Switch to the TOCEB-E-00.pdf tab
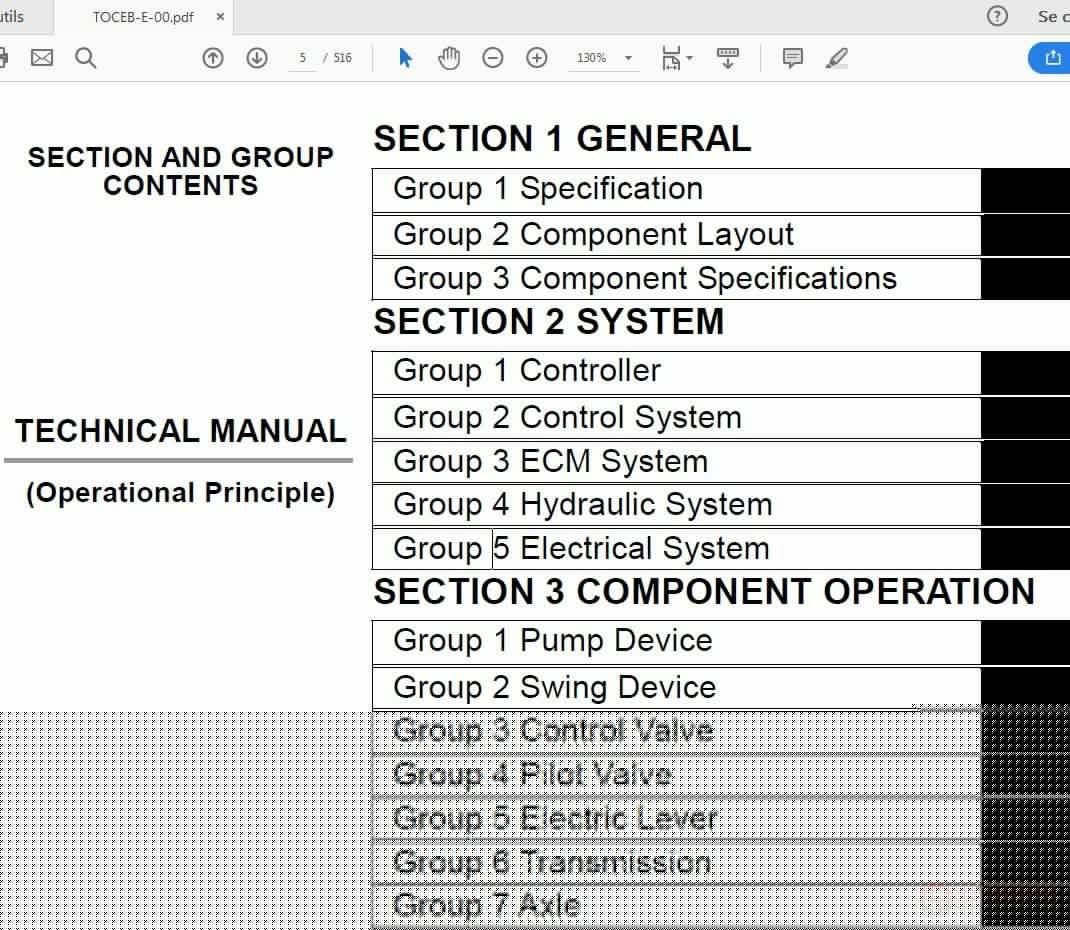1070x930 pixels. point(143,17)
